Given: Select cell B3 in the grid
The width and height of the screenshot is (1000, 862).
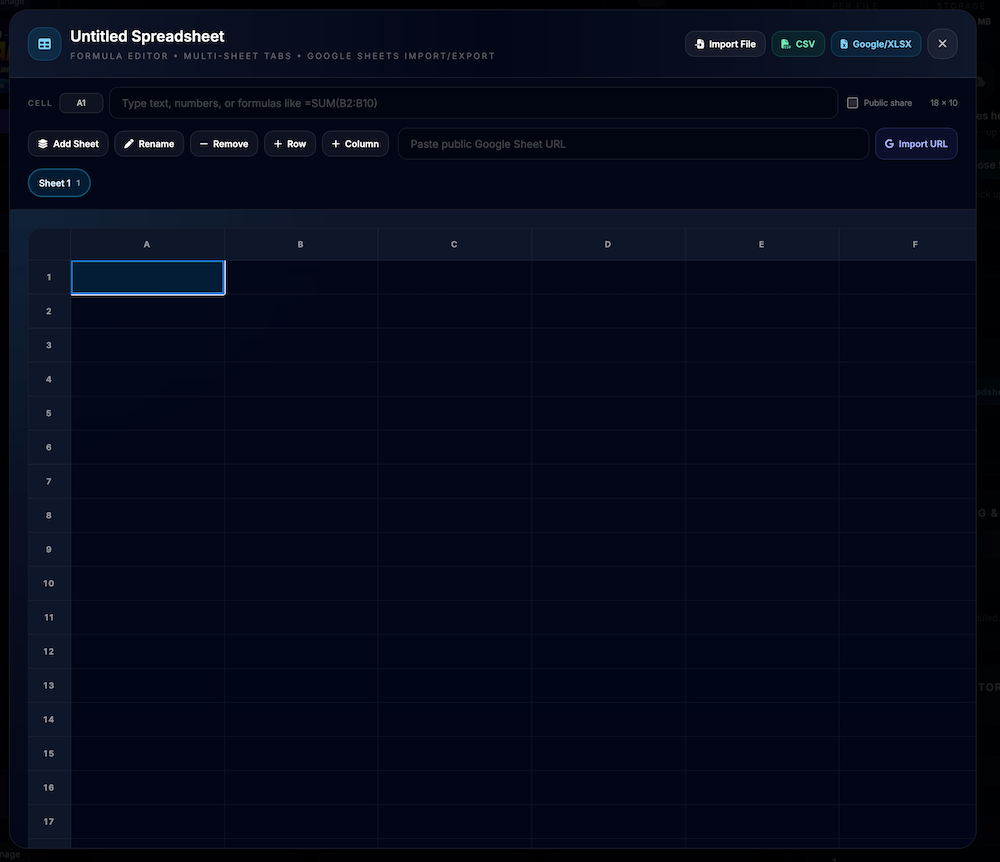Looking at the screenshot, I should 300,345.
